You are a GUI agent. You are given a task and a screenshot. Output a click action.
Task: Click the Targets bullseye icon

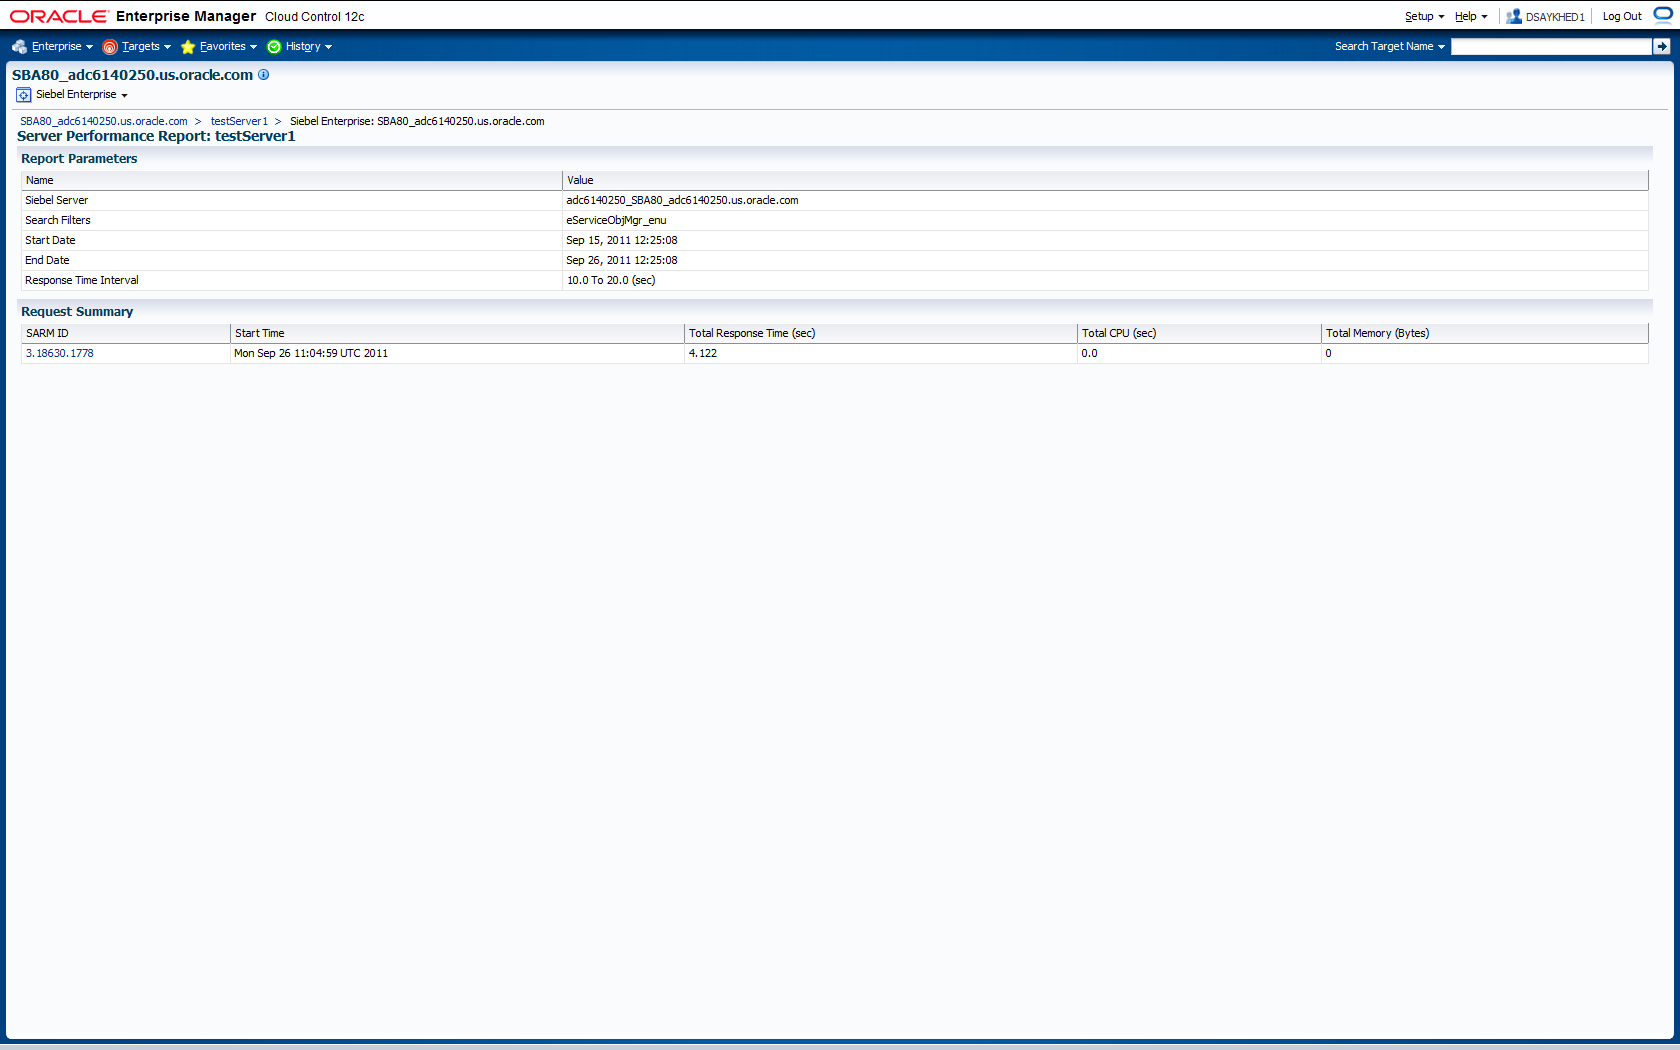point(110,47)
